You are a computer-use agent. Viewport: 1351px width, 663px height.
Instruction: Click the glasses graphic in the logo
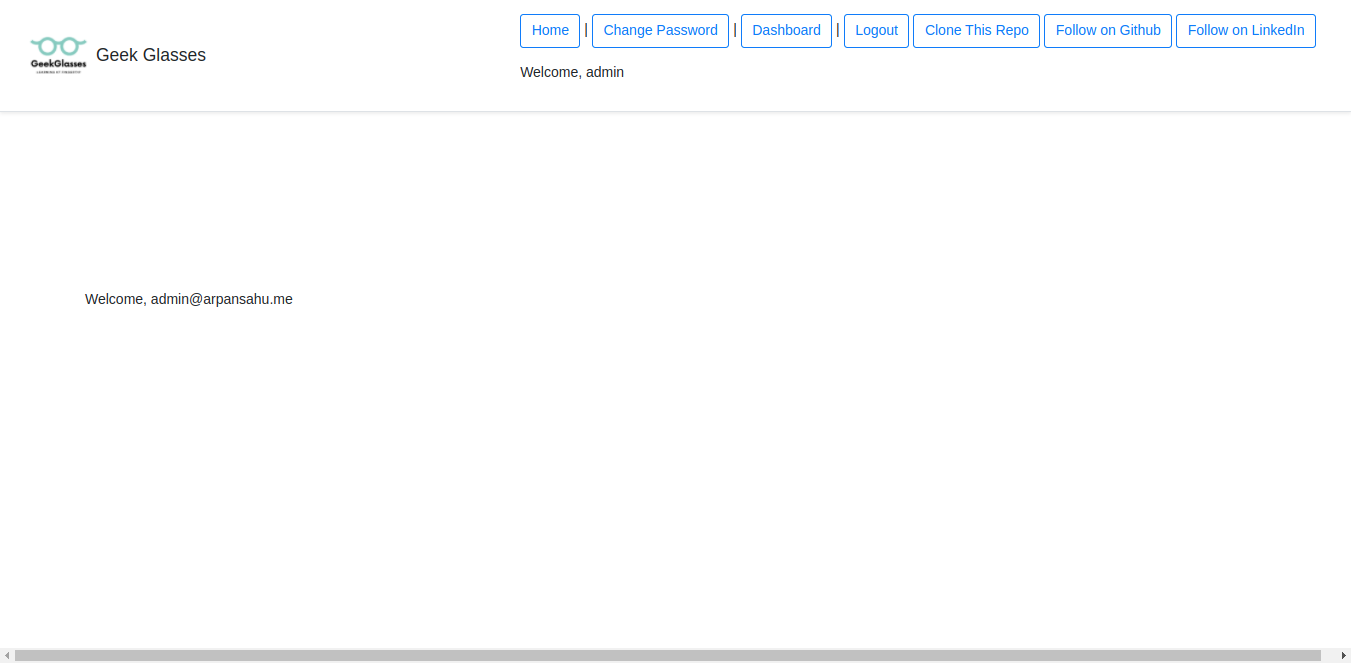point(58,46)
